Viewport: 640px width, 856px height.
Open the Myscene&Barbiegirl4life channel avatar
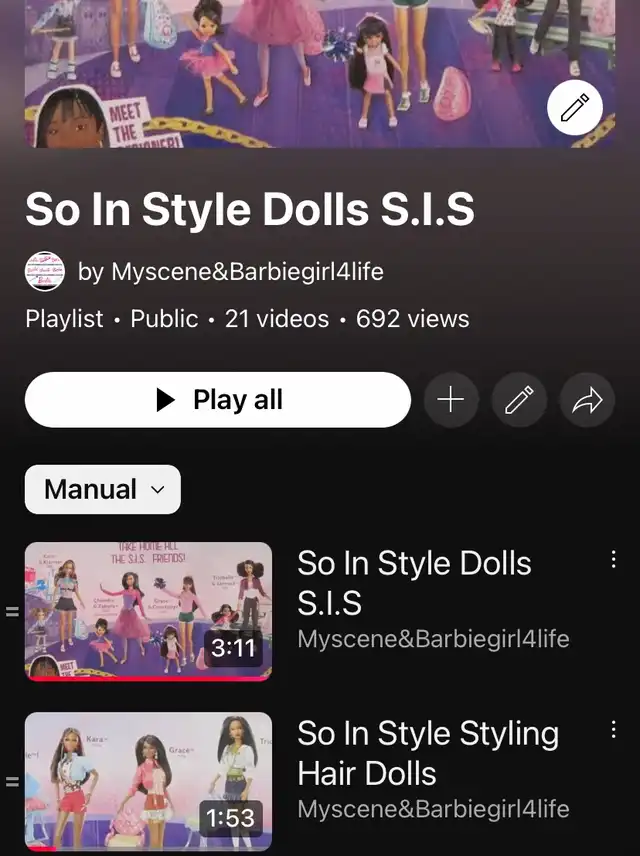point(44,271)
